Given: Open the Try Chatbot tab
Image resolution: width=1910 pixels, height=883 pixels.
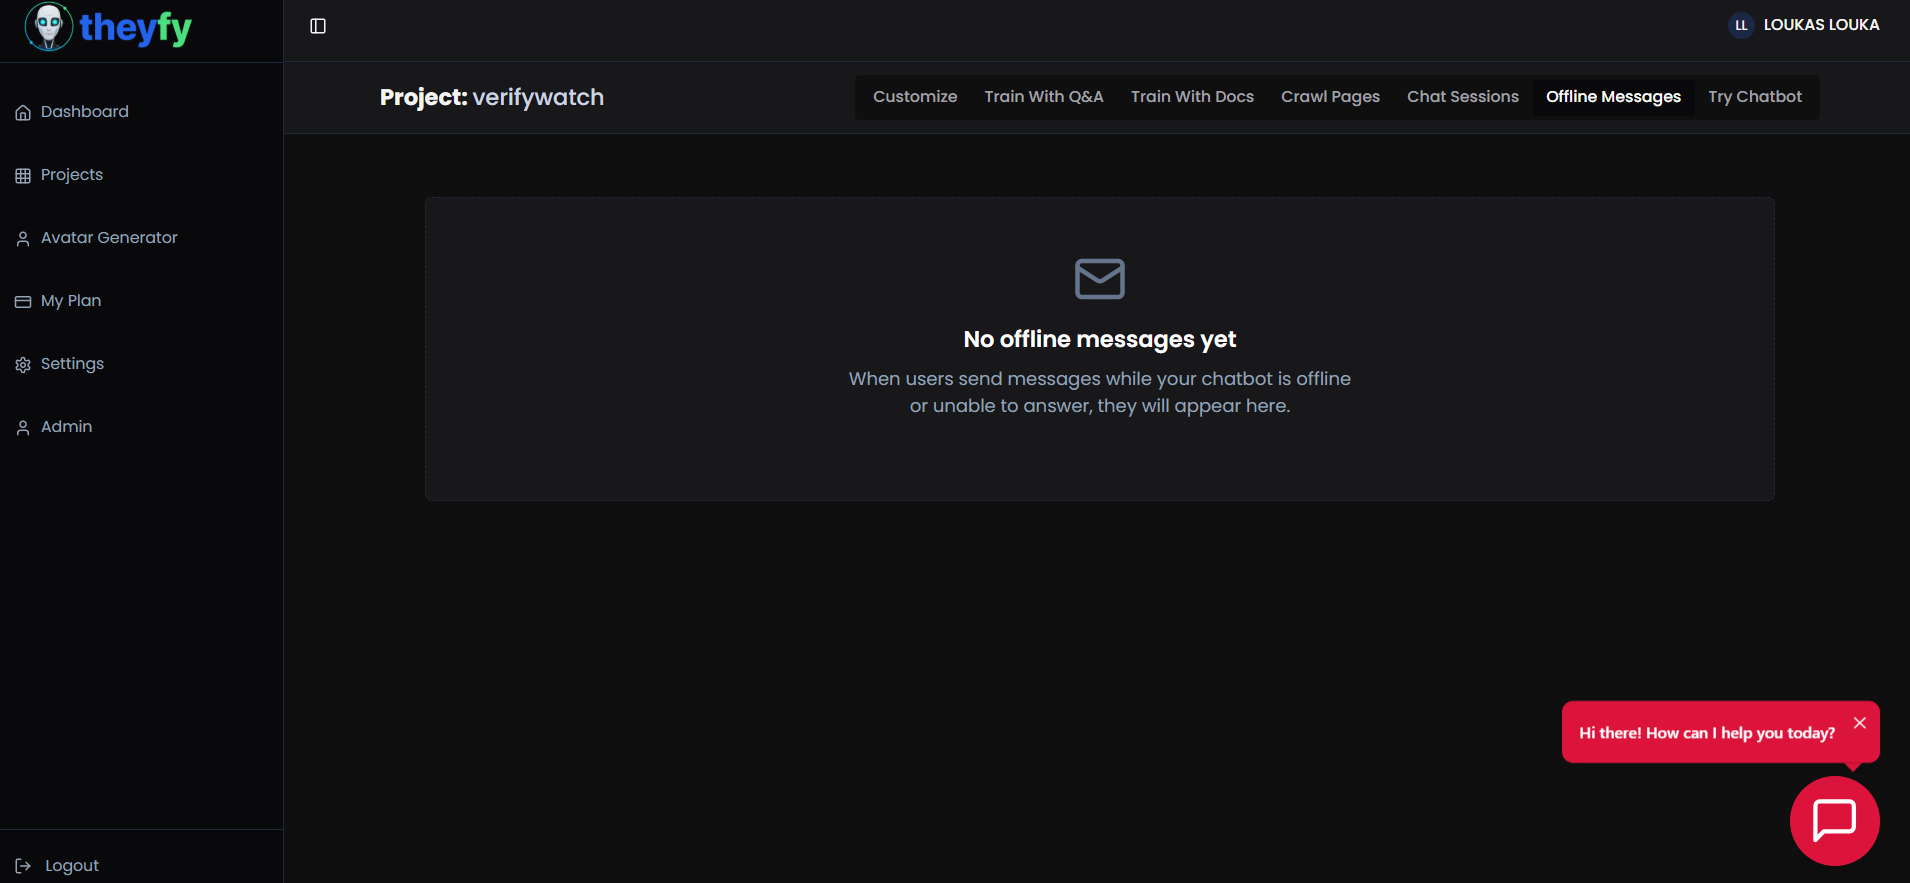Looking at the screenshot, I should tap(1755, 97).
